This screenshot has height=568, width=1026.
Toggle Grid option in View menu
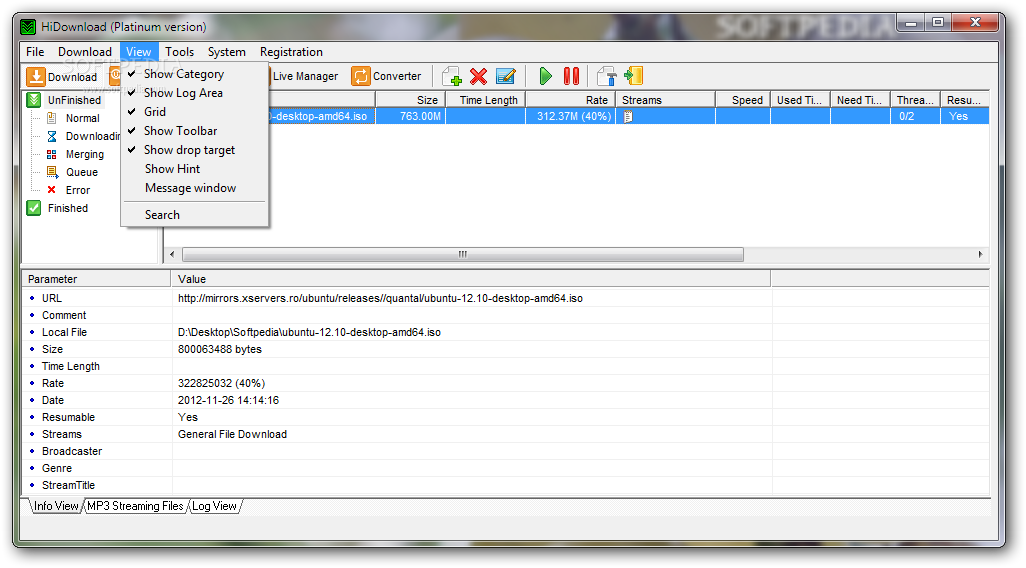click(x=195, y=112)
